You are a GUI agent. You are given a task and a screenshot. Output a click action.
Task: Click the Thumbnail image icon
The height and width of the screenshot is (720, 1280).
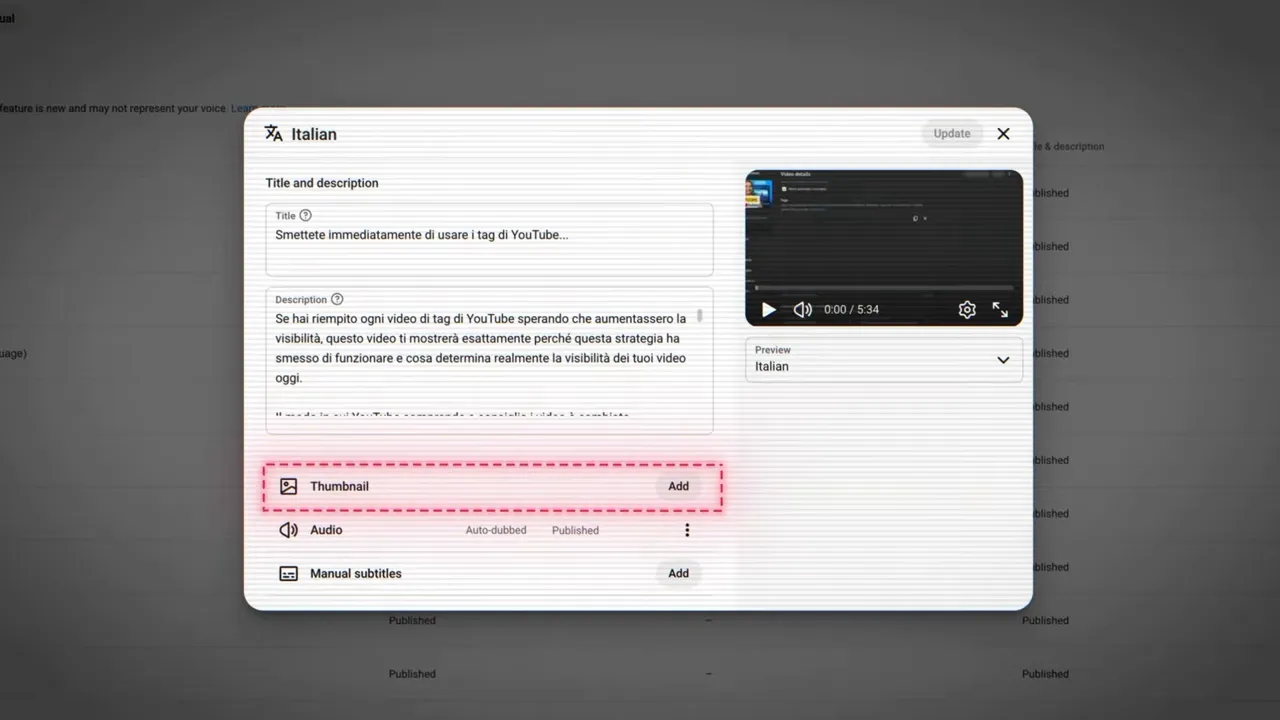[288, 486]
